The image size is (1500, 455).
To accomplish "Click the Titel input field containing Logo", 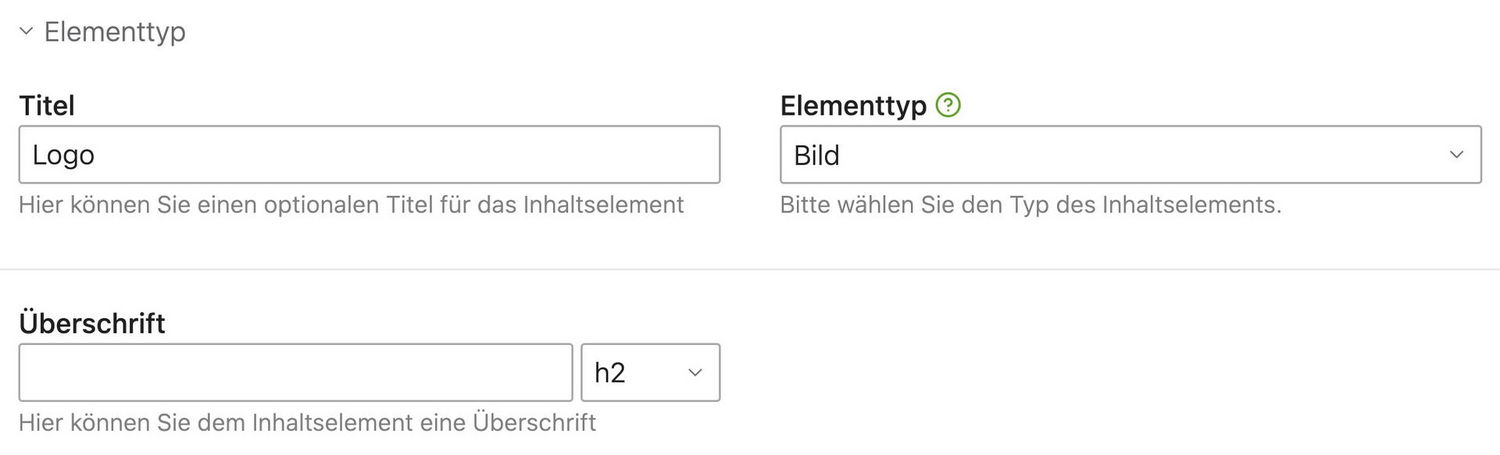I will (369, 154).
